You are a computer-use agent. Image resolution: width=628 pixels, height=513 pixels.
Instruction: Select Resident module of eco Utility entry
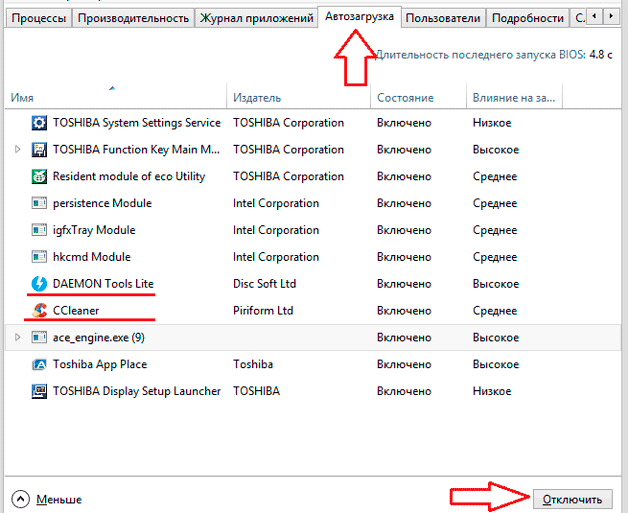pos(129,176)
